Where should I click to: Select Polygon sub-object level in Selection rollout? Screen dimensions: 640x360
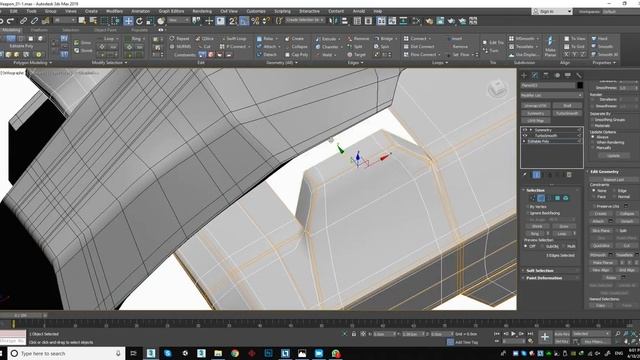coord(557,198)
